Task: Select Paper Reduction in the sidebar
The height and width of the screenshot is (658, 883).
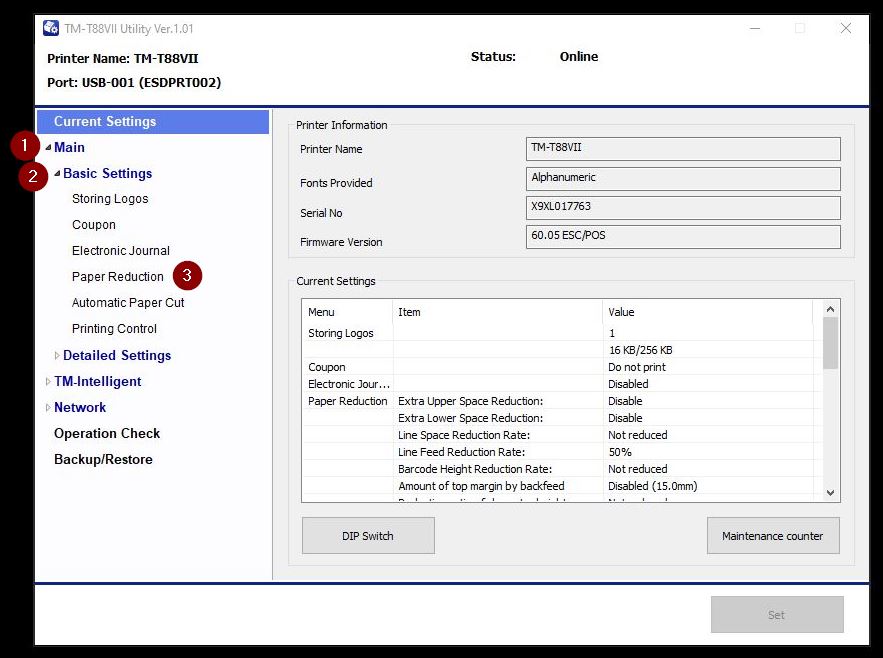Action: pyautogui.click(x=118, y=277)
